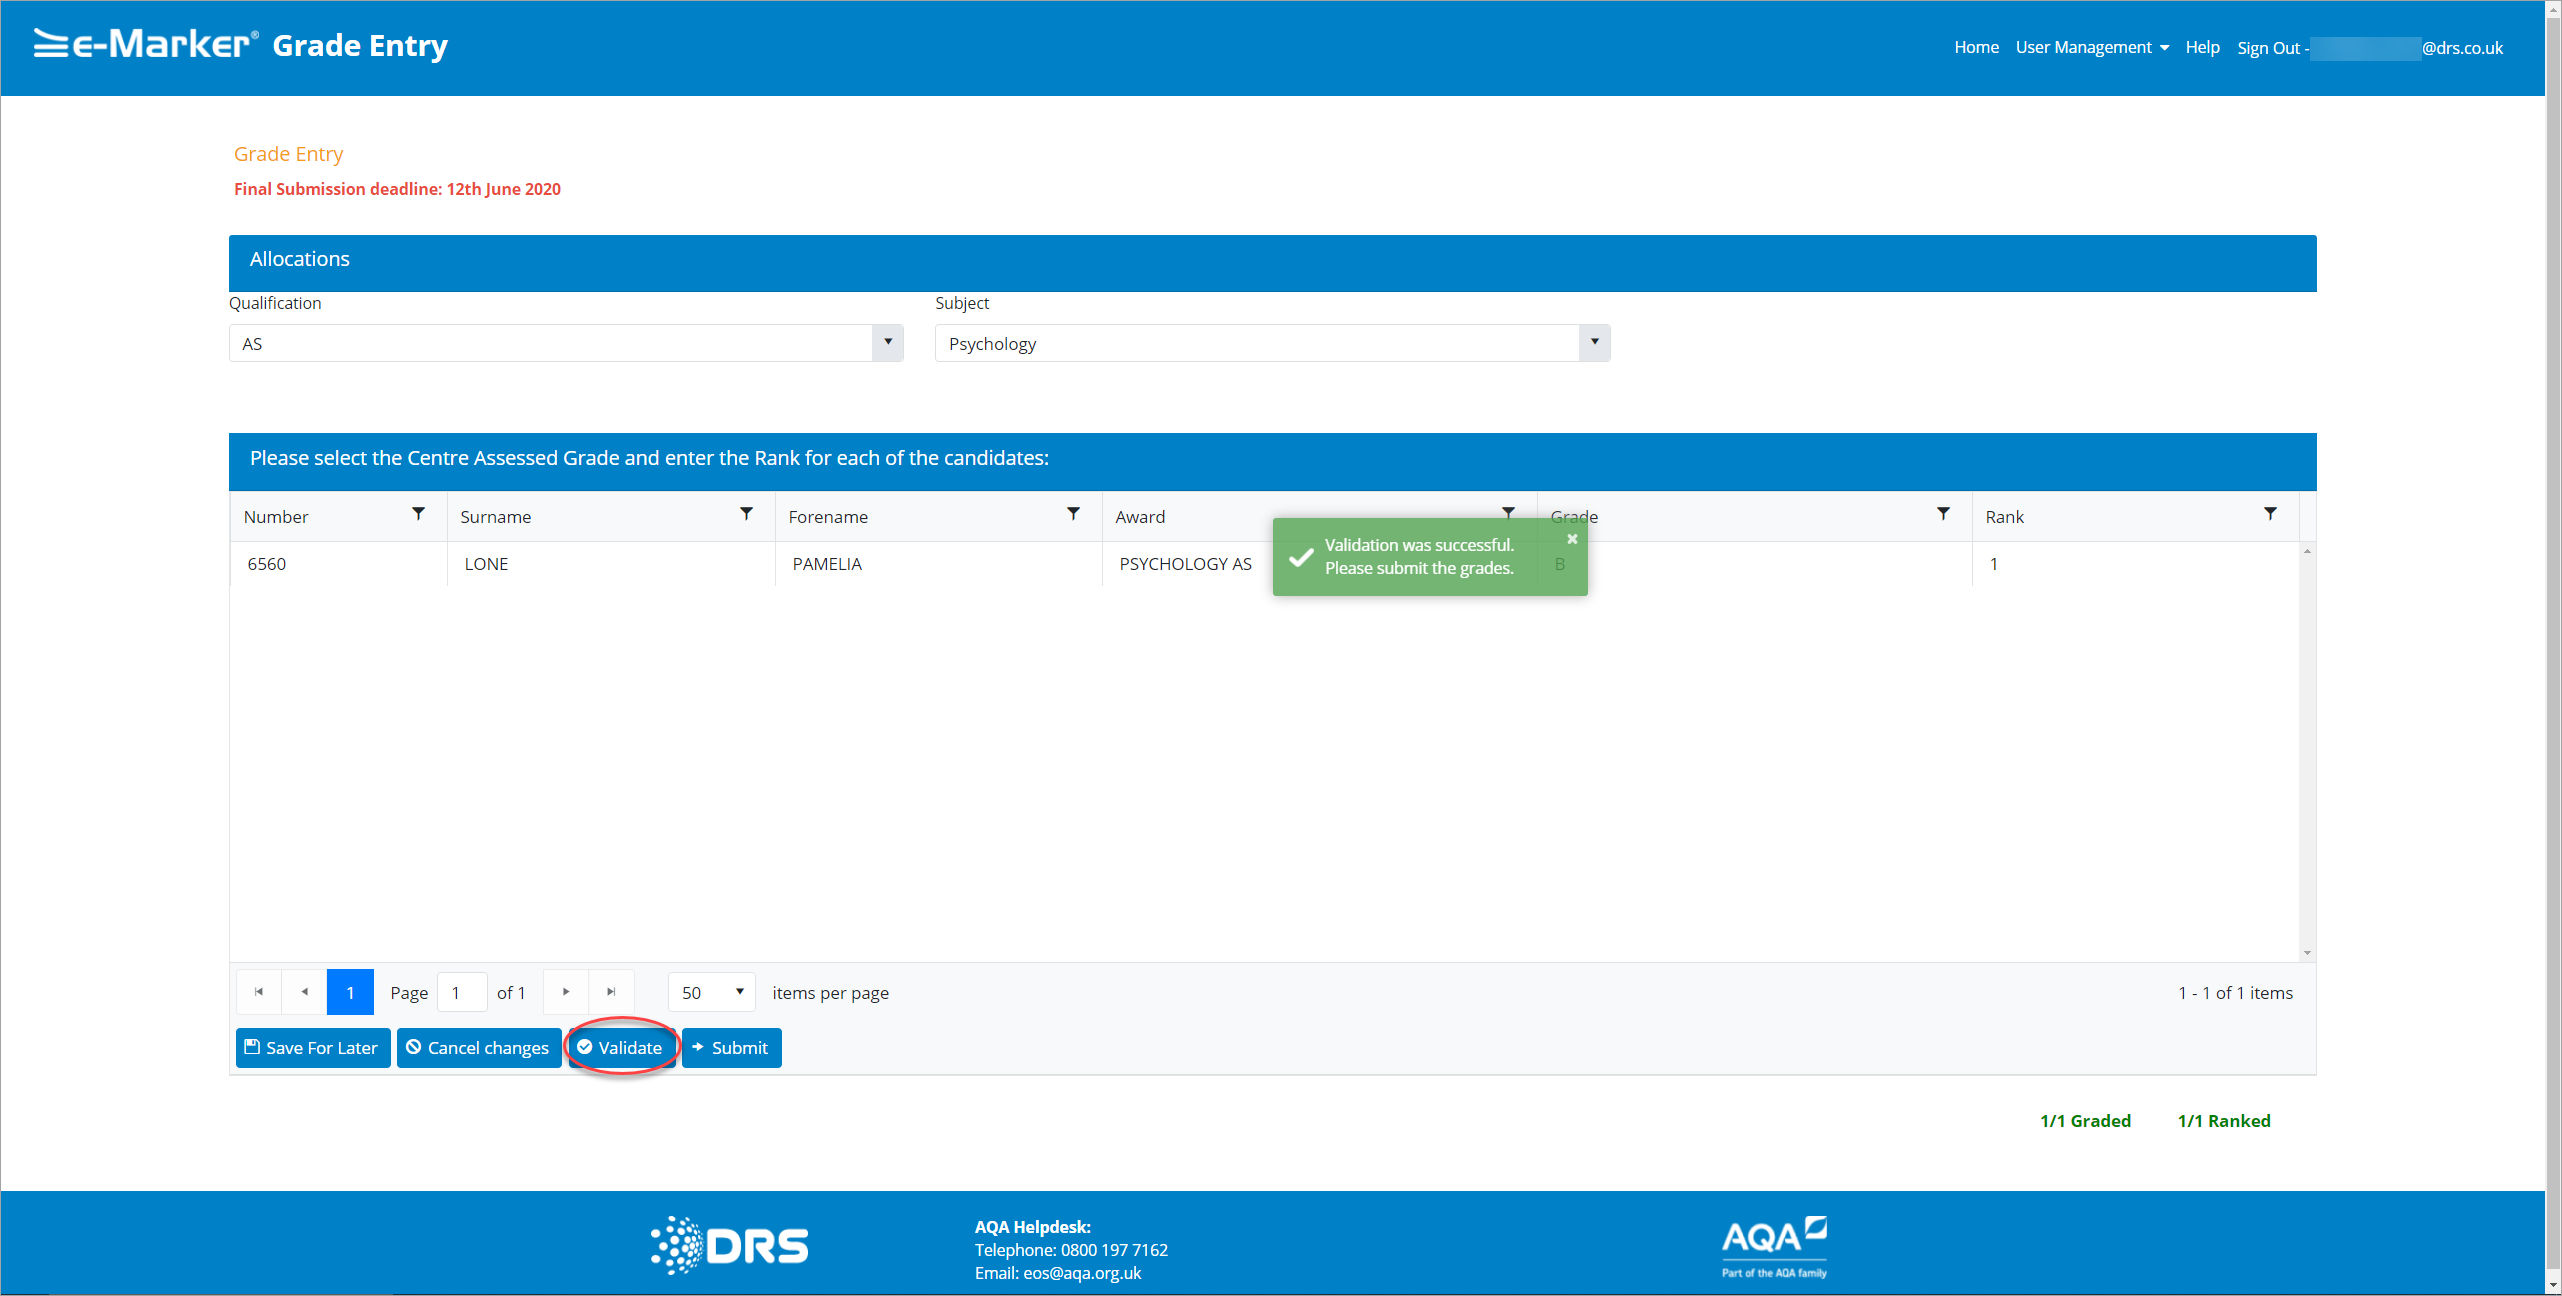Viewport: 2562px width, 1296px height.
Task: Expand the Subject dropdown showing Psychology
Action: (x=1594, y=343)
